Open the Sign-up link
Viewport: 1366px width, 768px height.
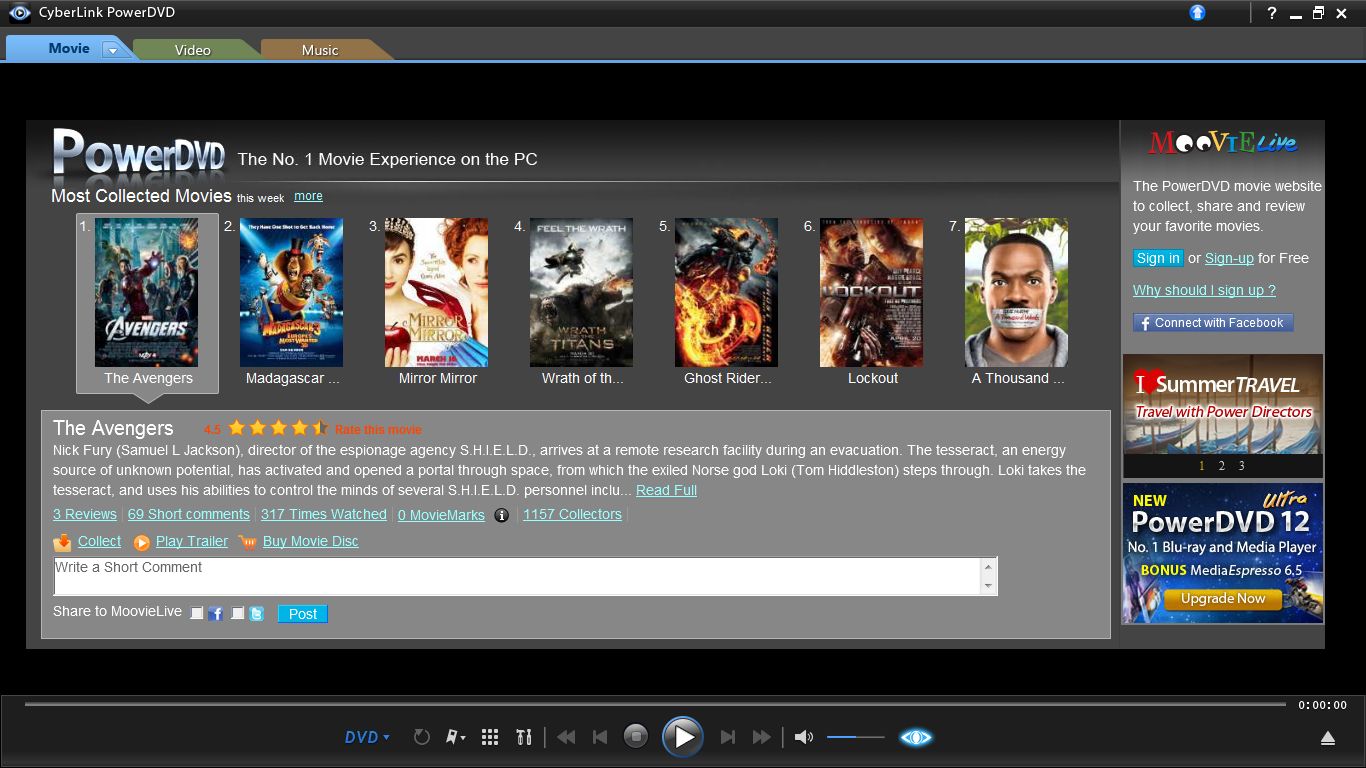1229,258
